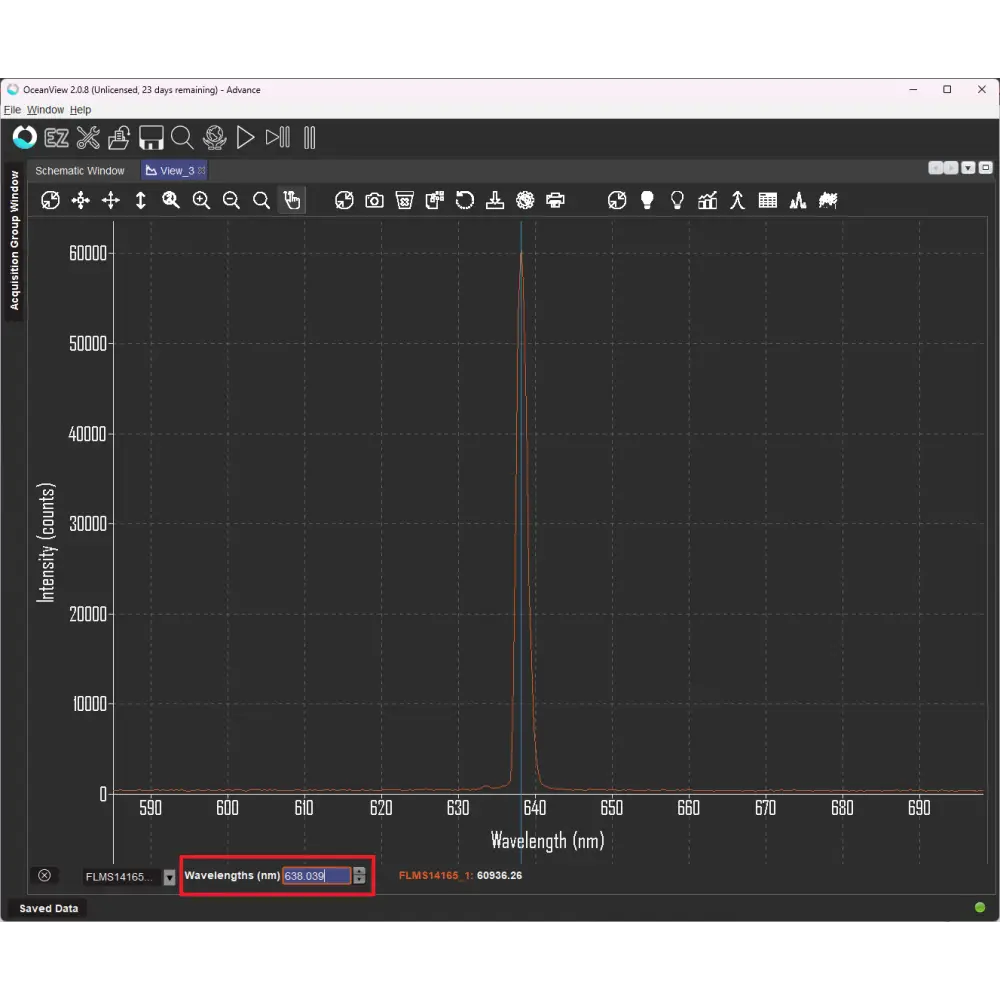
Task: Click the single-step acquisition button
Action: tap(277, 138)
